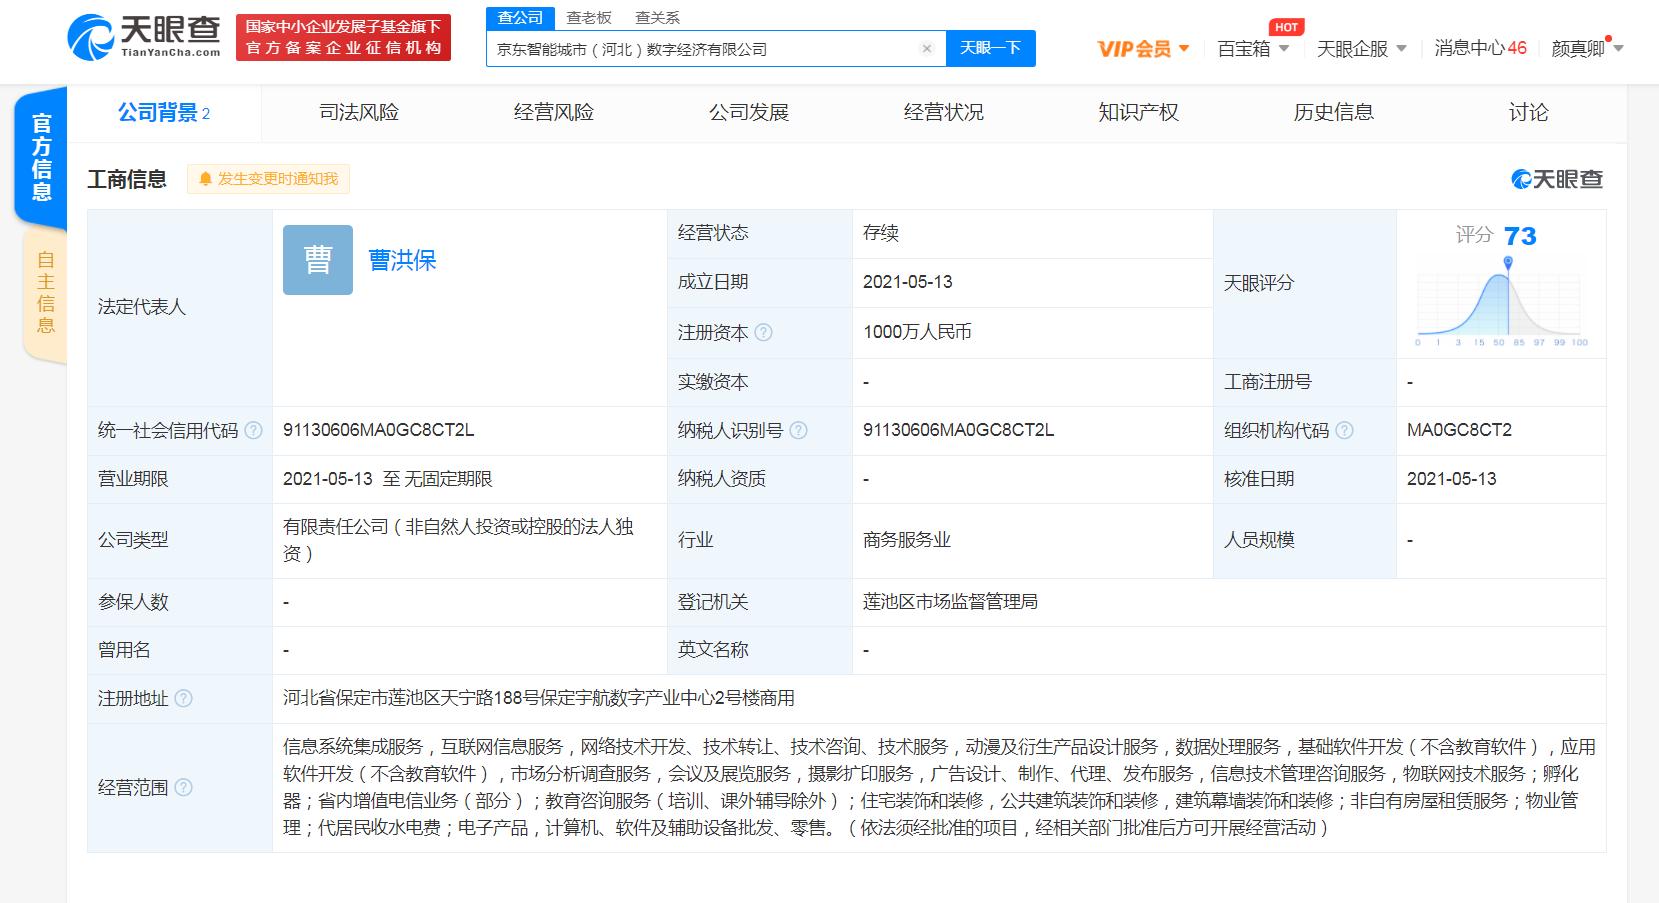1659x903 pixels.
Task: Open 消息中心 notifications
Action: (1480, 48)
